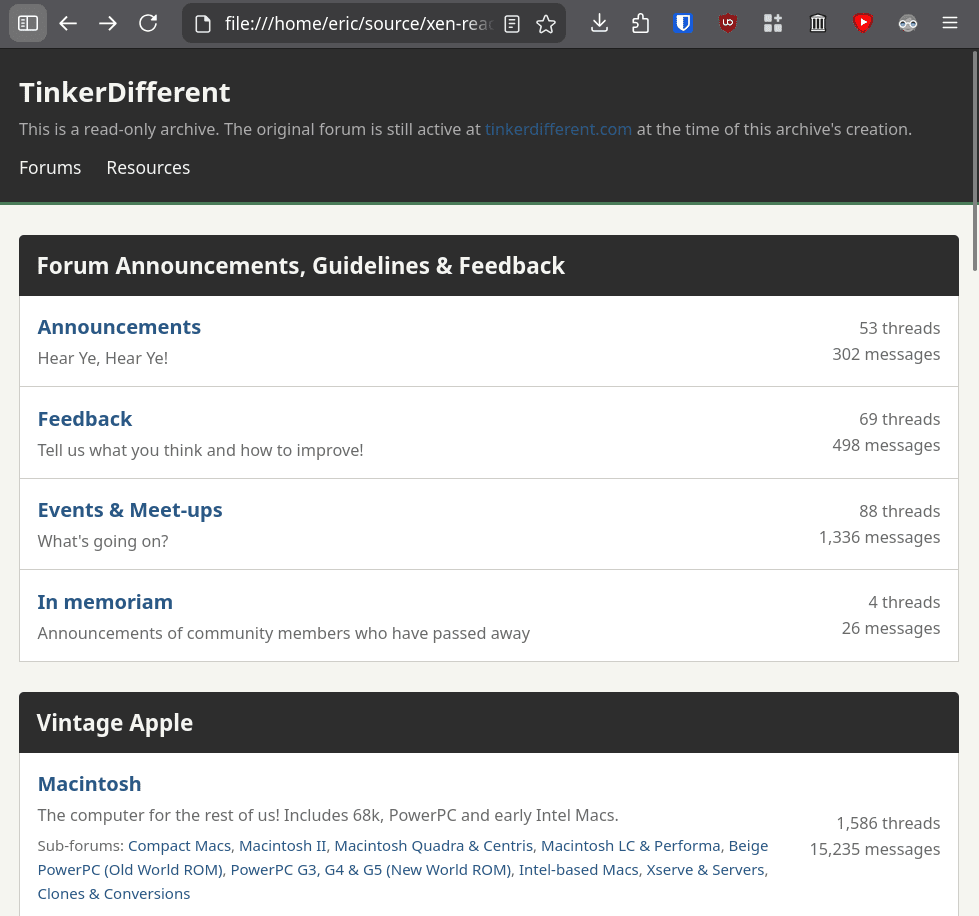This screenshot has height=916, width=979.
Task: Open the Compact Macs sub-forum
Action: pos(179,846)
